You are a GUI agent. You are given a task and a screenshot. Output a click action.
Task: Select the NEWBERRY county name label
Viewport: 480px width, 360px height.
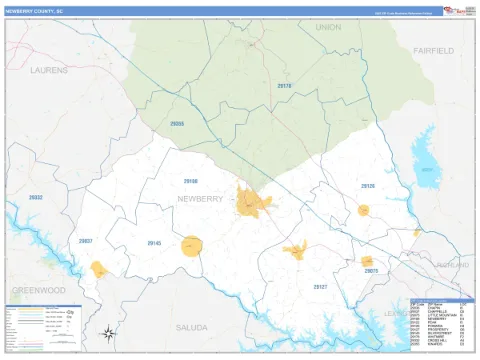[x=200, y=199]
